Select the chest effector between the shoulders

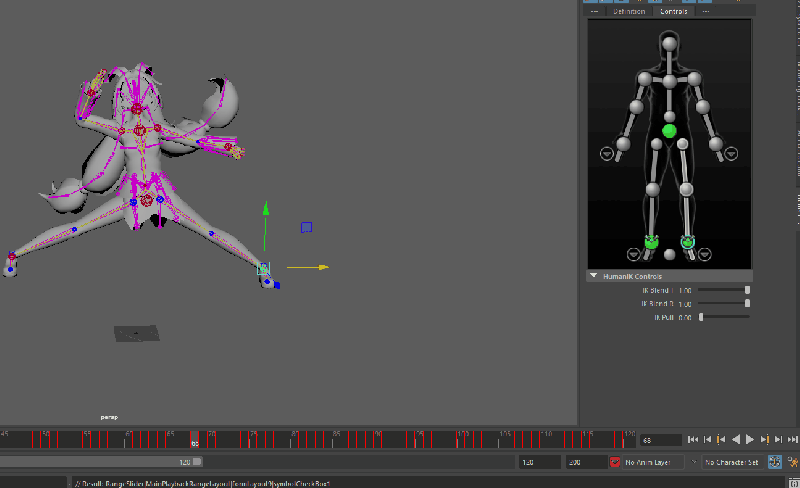669,81
